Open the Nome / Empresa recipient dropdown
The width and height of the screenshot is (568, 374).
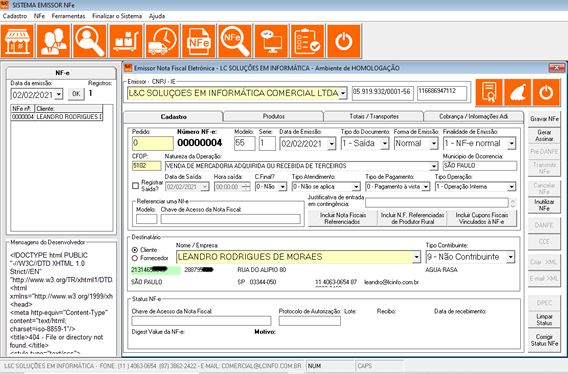(x=416, y=257)
